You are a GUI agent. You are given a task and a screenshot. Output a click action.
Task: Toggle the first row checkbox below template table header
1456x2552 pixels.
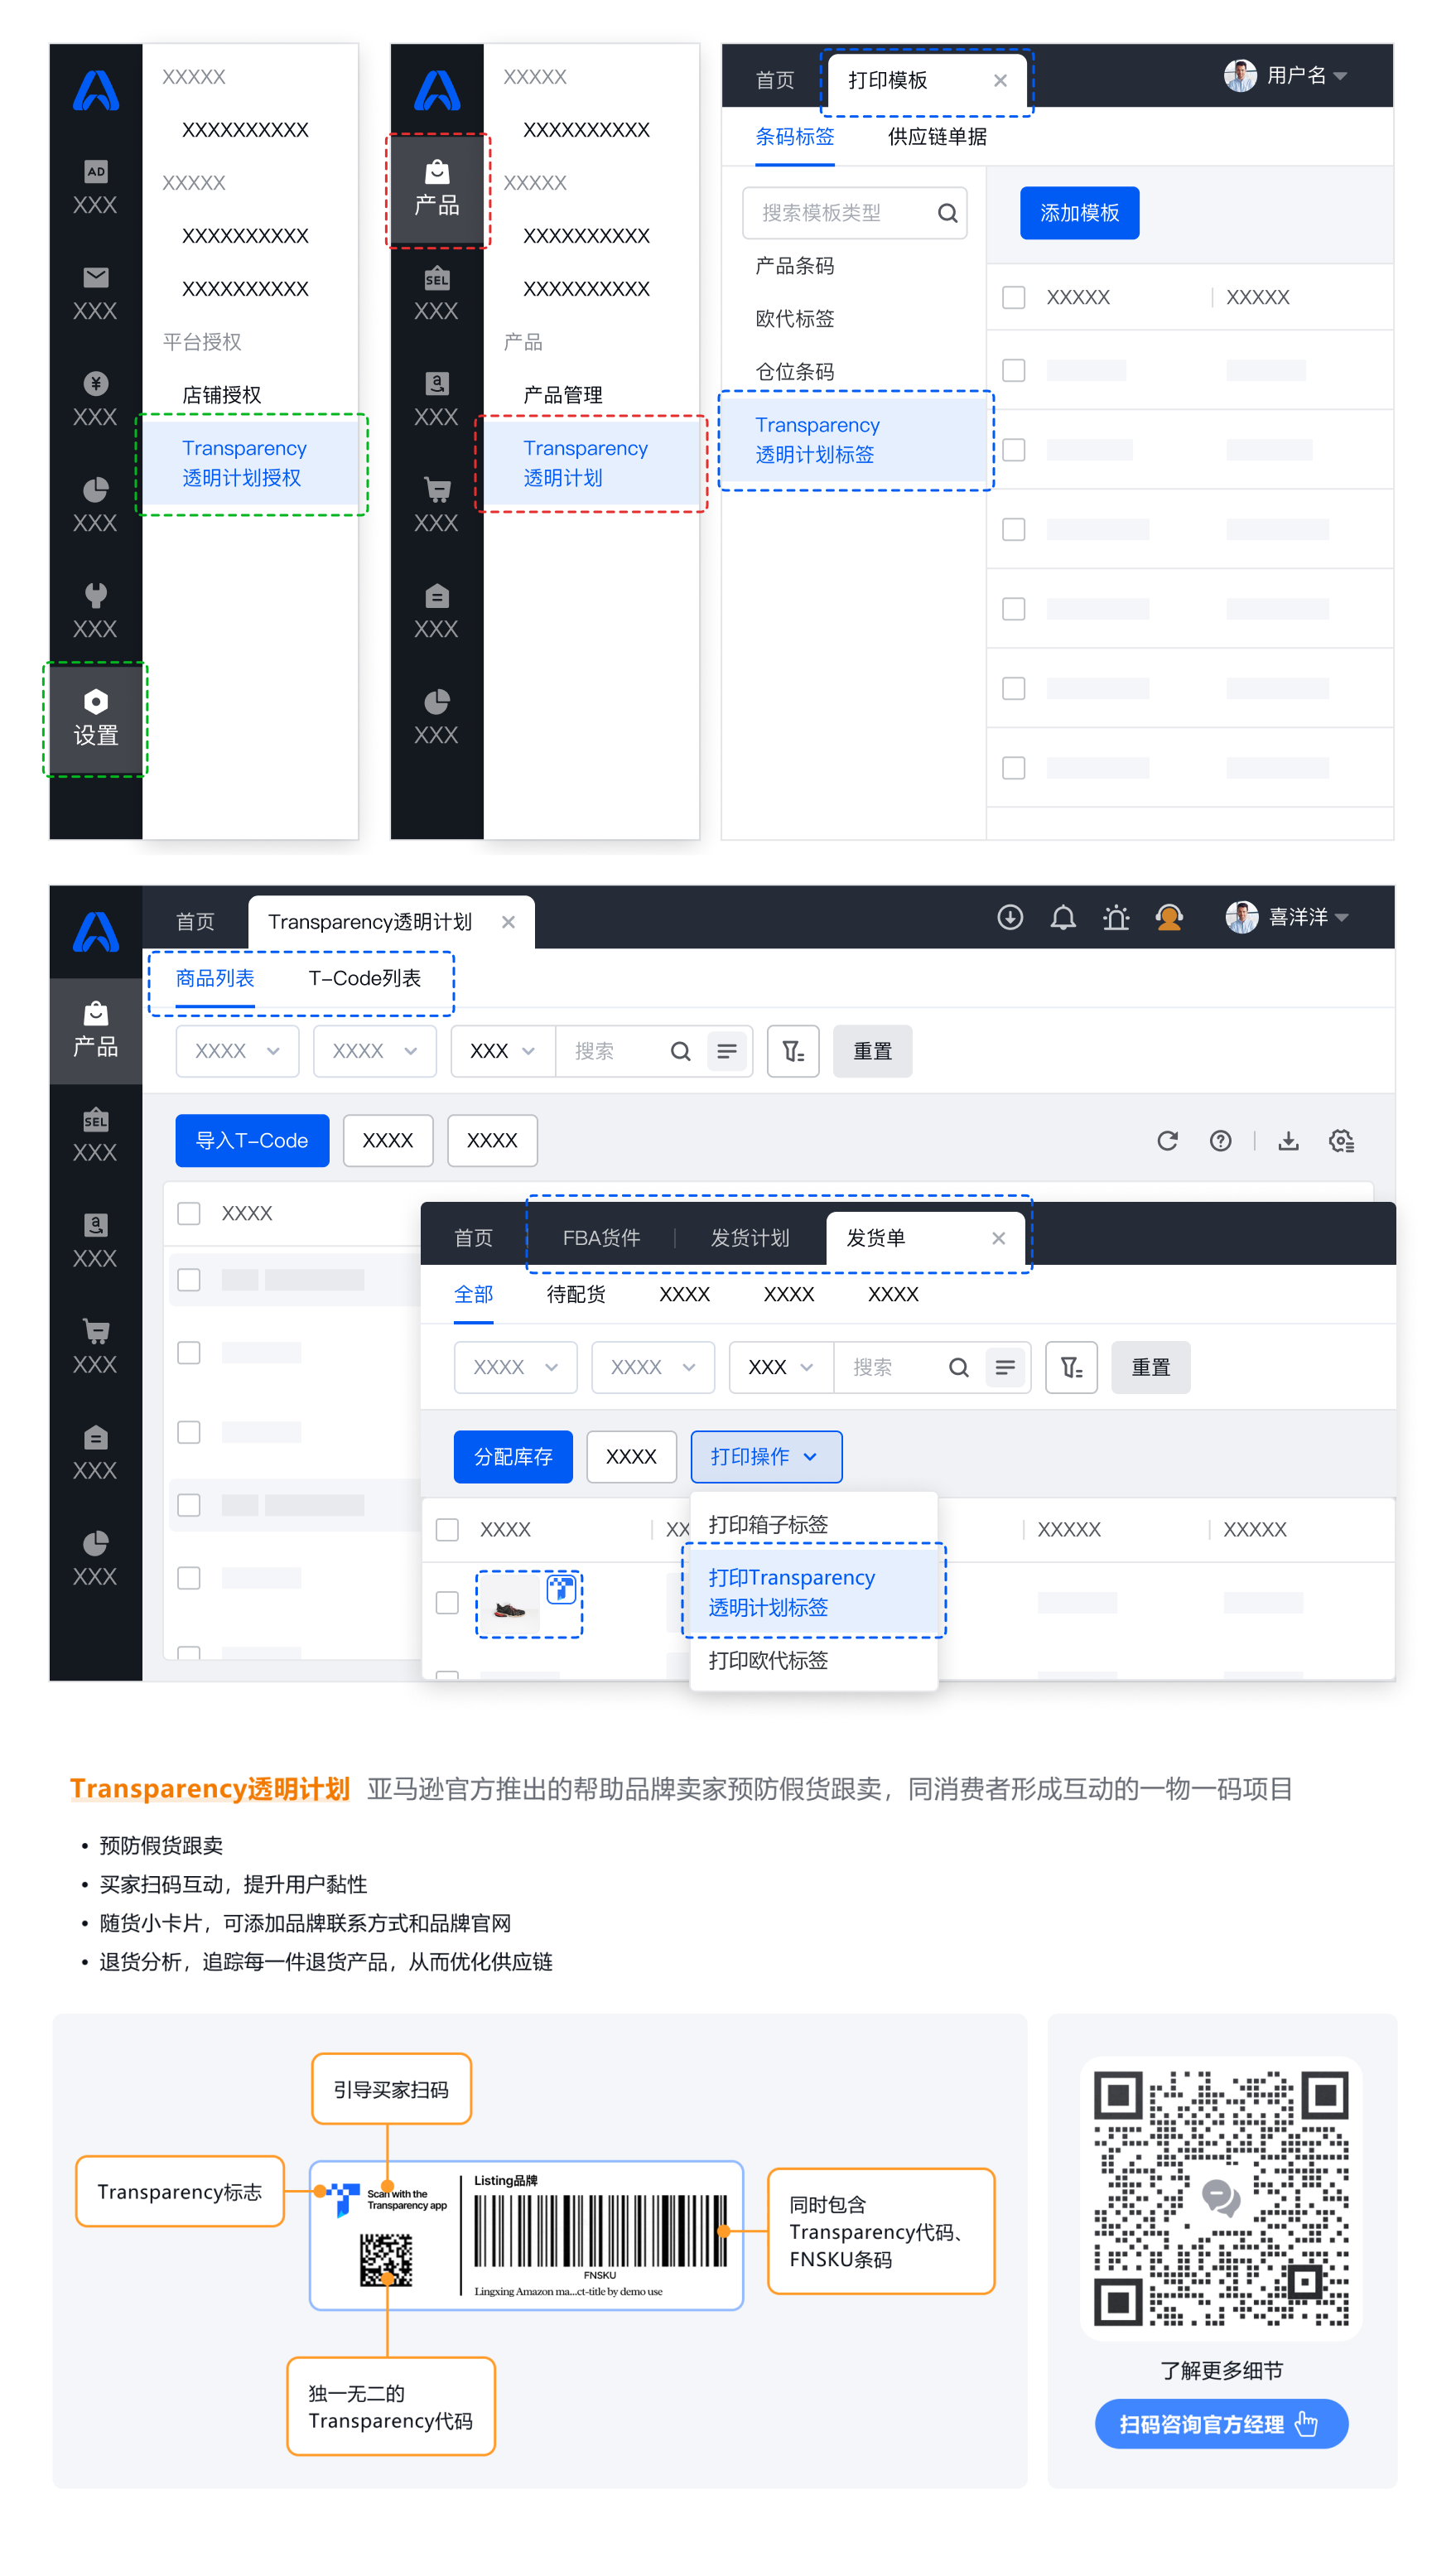(x=1013, y=370)
